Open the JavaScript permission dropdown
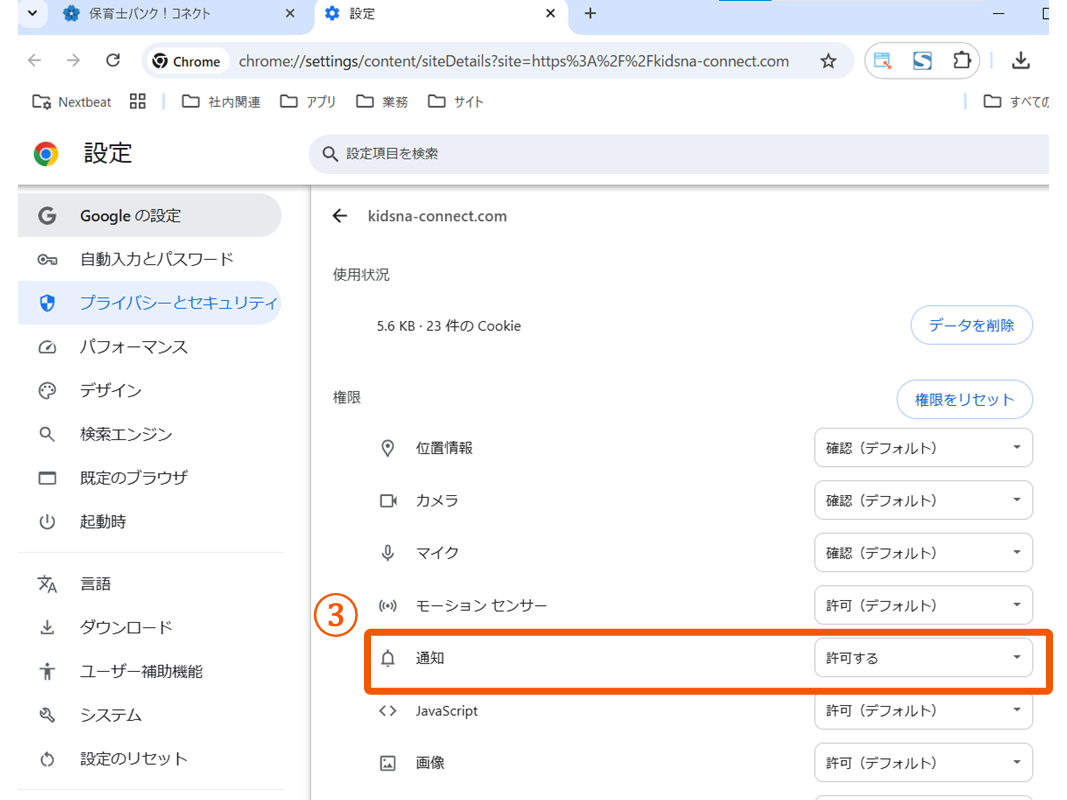The height and width of the screenshot is (800, 1067). tap(923, 711)
